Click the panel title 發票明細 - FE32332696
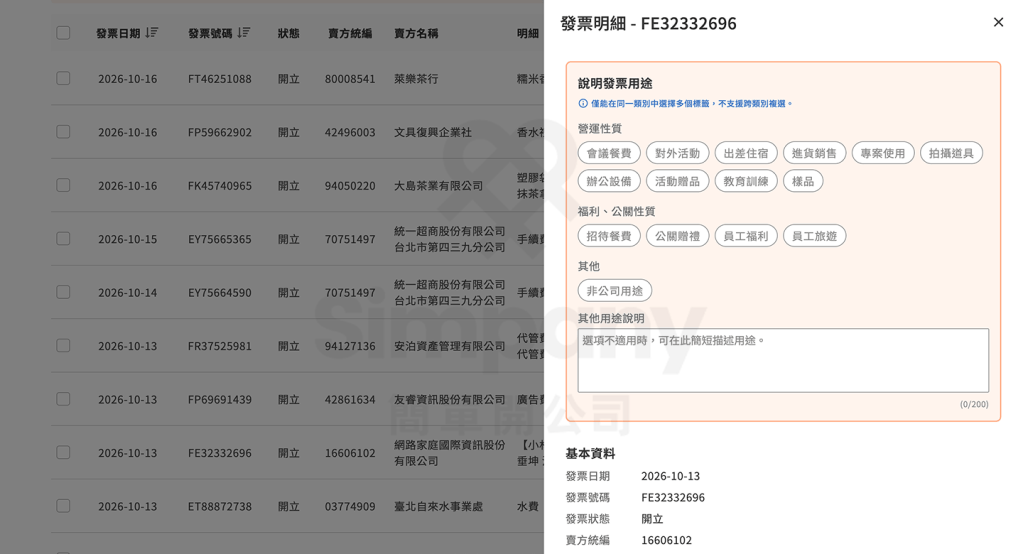This screenshot has width=1023, height=554. [x=649, y=23]
